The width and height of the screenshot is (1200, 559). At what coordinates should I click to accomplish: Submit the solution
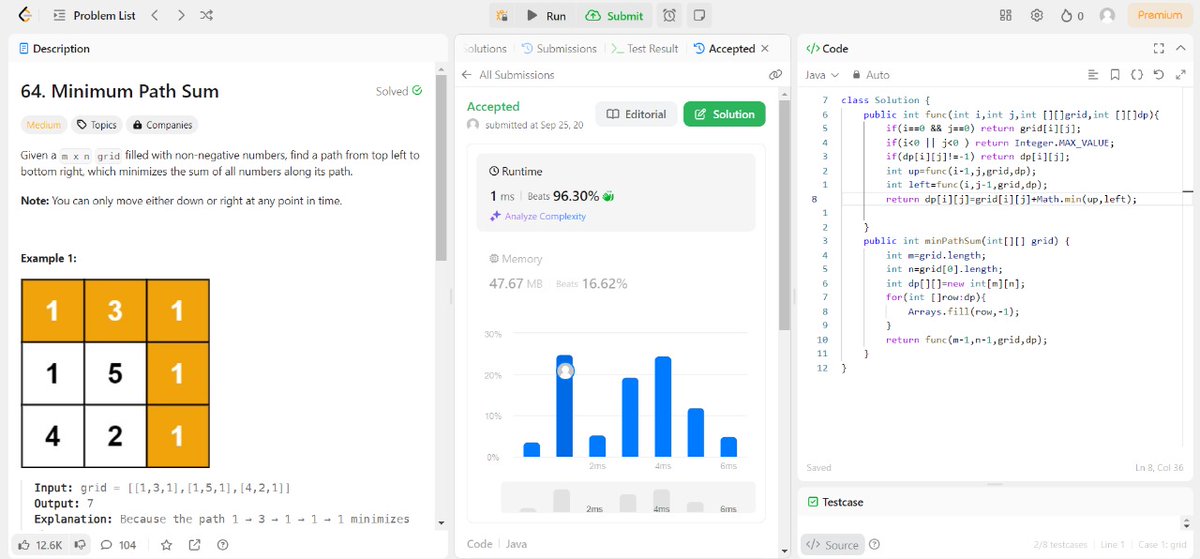tap(615, 16)
